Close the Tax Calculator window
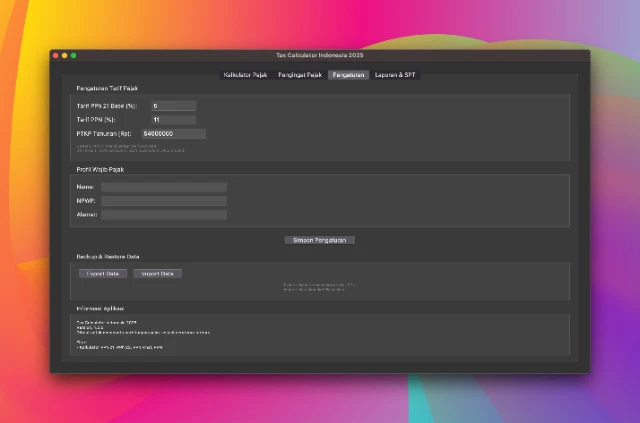This screenshot has width=640, height=423. 57,55
